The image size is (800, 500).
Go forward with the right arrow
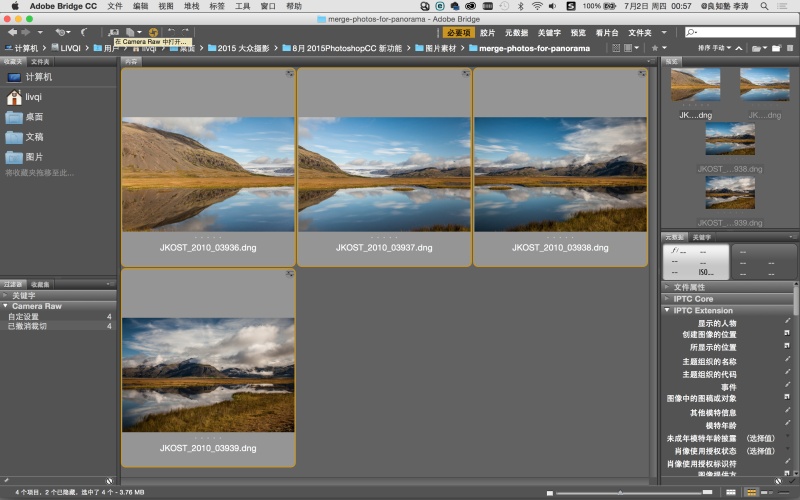(x=26, y=32)
